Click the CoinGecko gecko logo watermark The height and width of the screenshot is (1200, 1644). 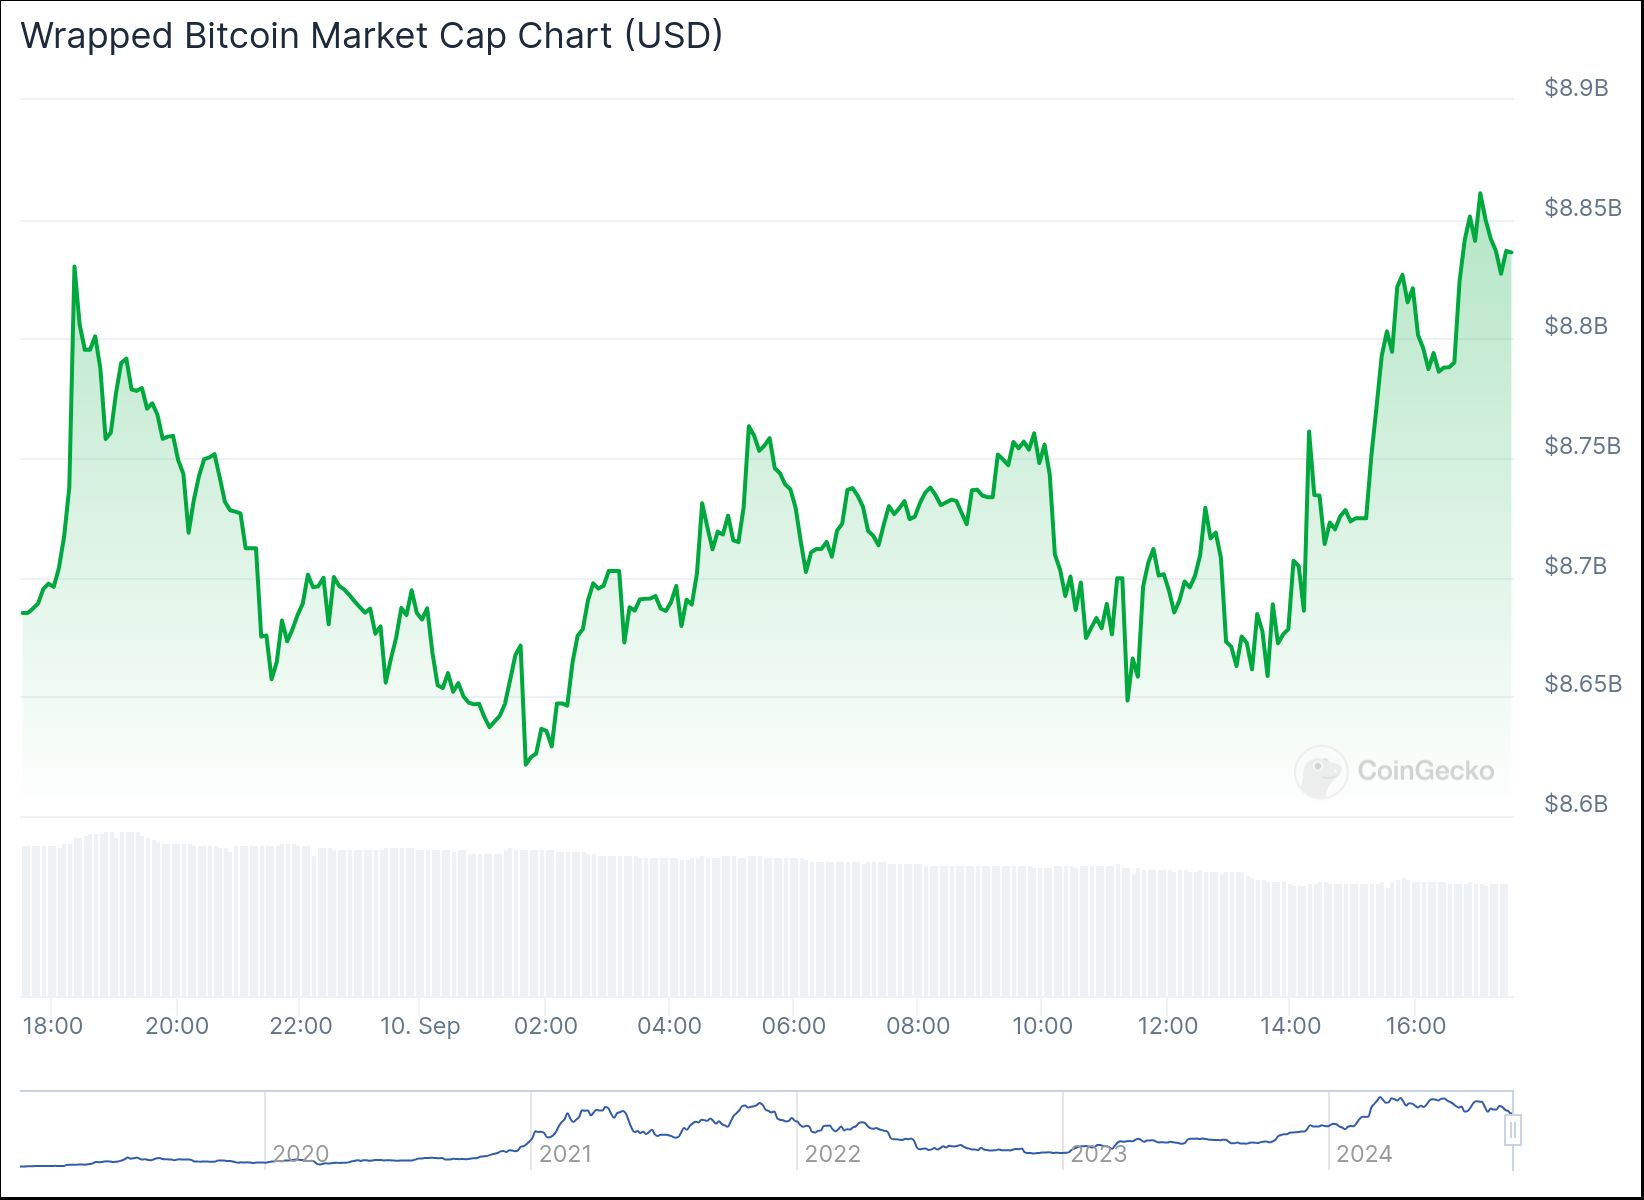click(x=1320, y=771)
